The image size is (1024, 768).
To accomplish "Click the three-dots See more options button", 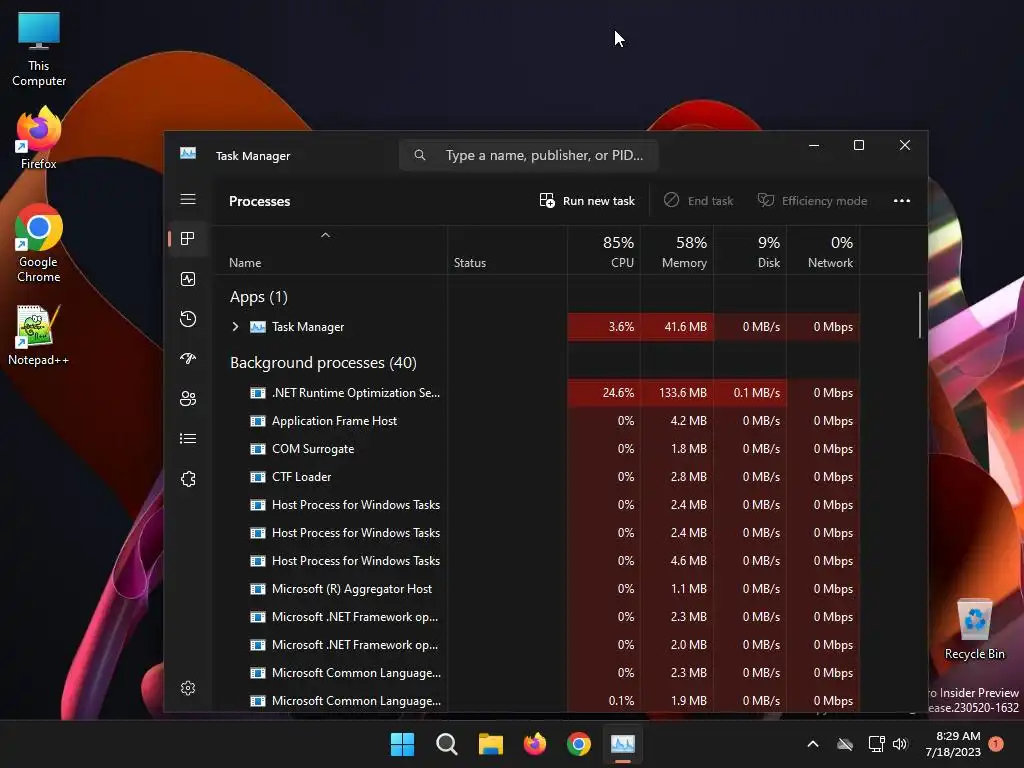I will 902,200.
